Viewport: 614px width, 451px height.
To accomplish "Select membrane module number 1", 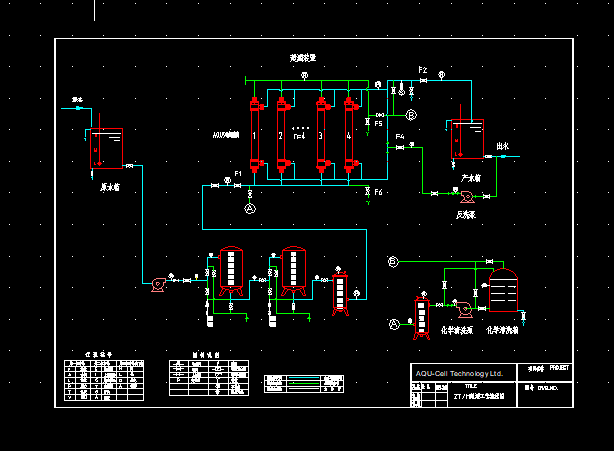I will (x=255, y=135).
